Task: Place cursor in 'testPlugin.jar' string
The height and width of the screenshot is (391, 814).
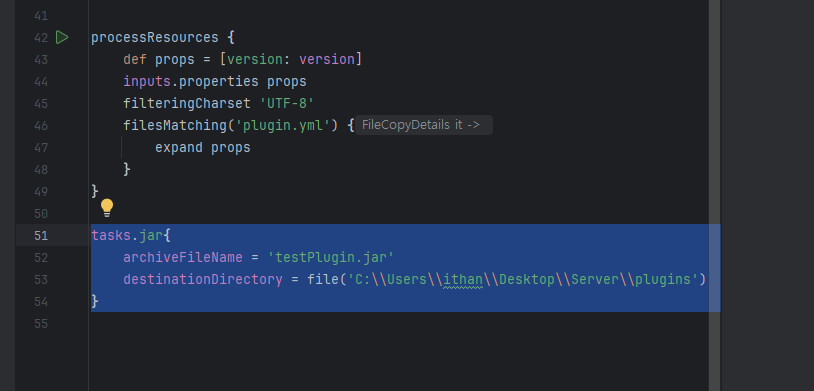Action: tap(331, 258)
